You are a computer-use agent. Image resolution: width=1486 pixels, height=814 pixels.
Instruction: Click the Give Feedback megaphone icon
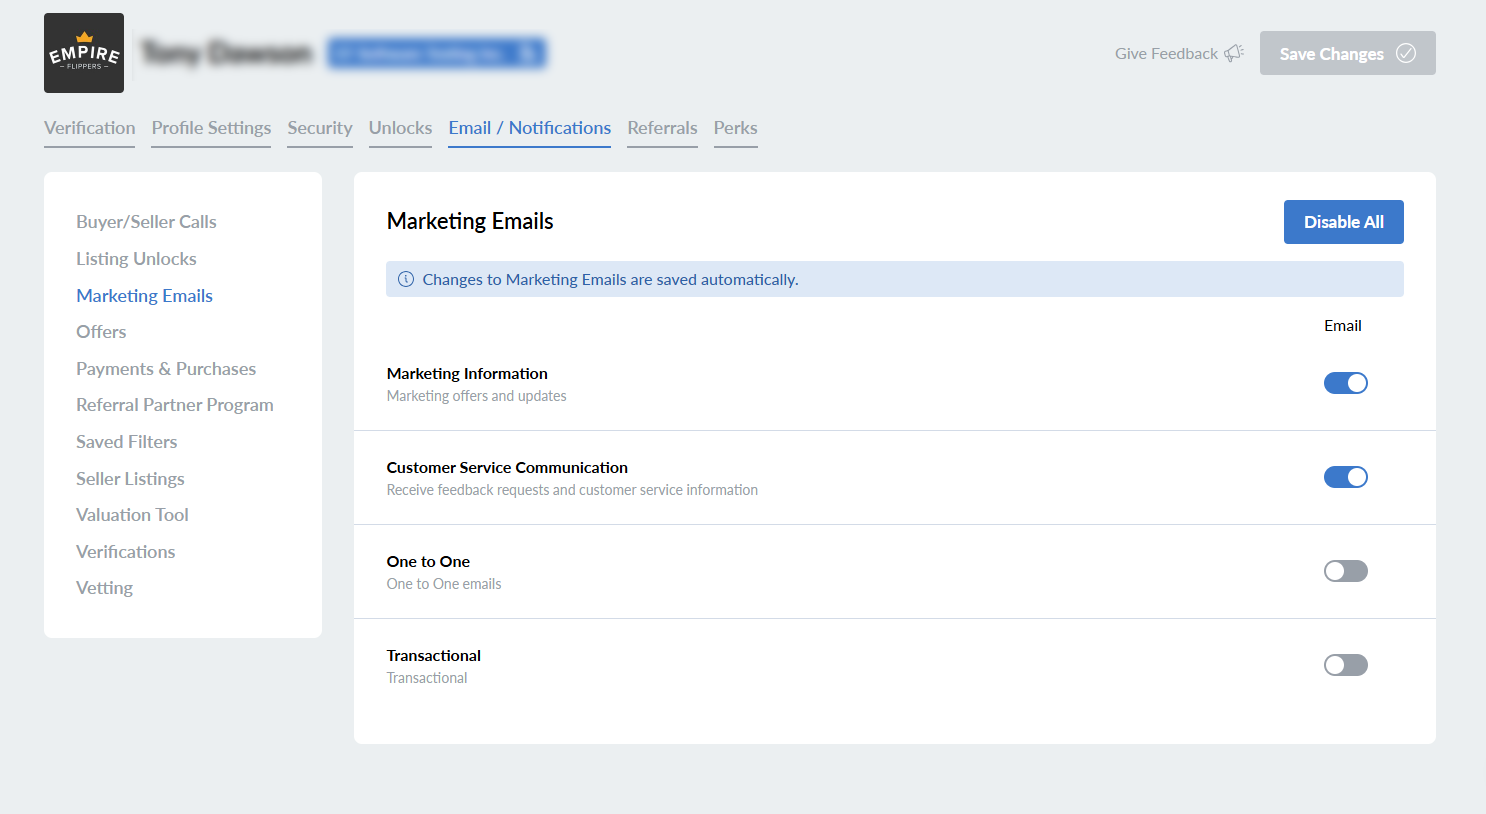tap(1234, 53)
